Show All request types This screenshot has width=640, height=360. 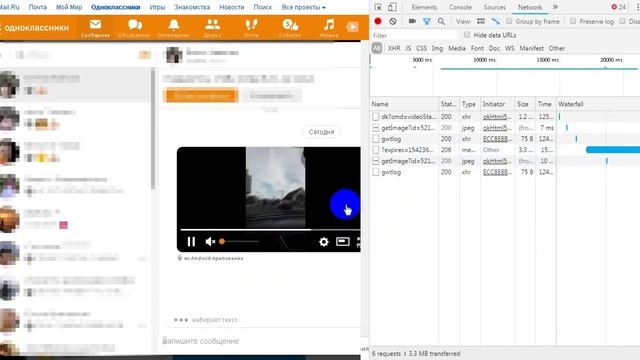click(377, 48)
